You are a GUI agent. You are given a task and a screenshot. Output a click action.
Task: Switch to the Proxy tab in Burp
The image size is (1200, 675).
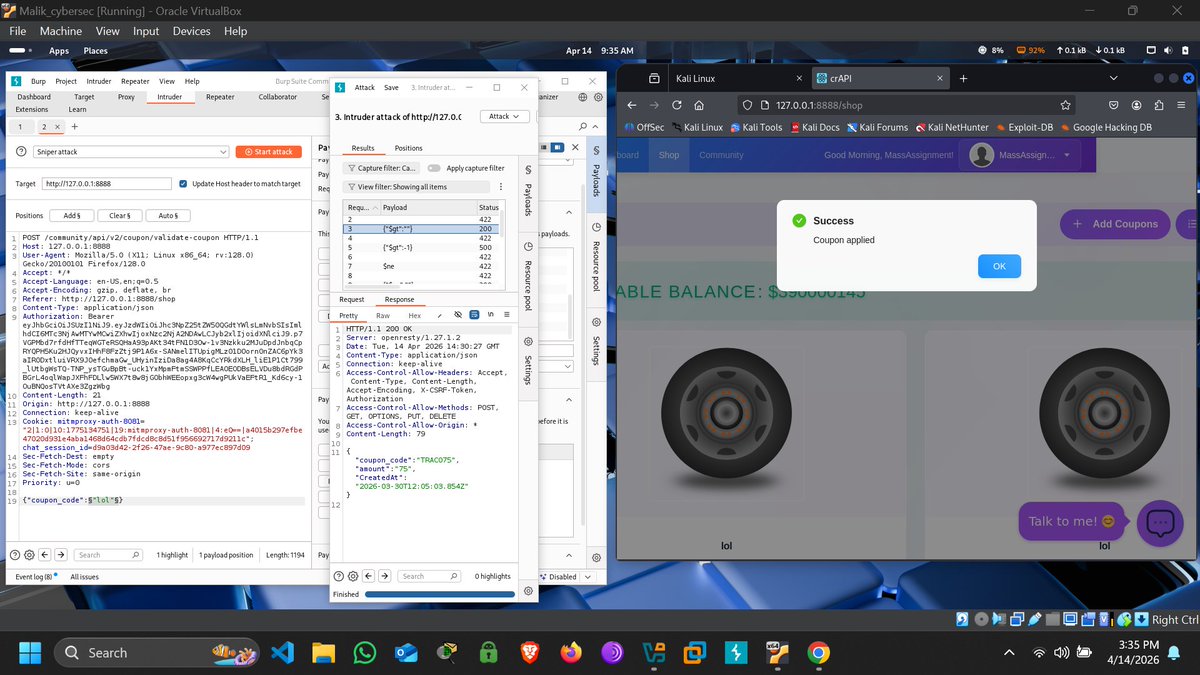[x=126, y=97]
